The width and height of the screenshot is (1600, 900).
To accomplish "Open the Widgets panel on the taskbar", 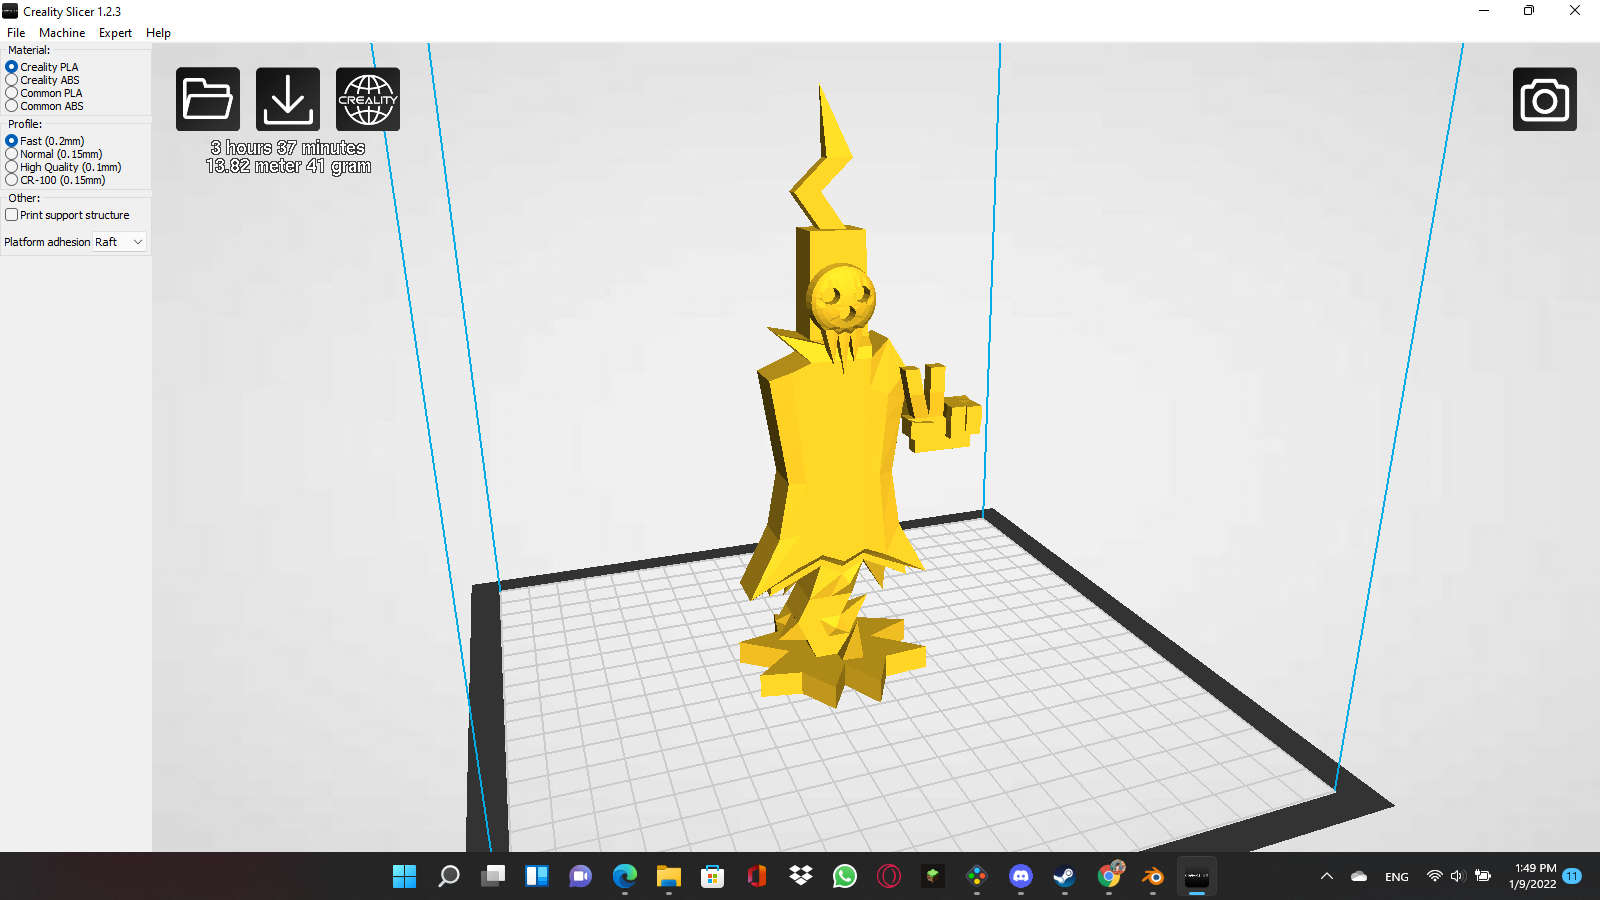I will [x=537, y=877].
